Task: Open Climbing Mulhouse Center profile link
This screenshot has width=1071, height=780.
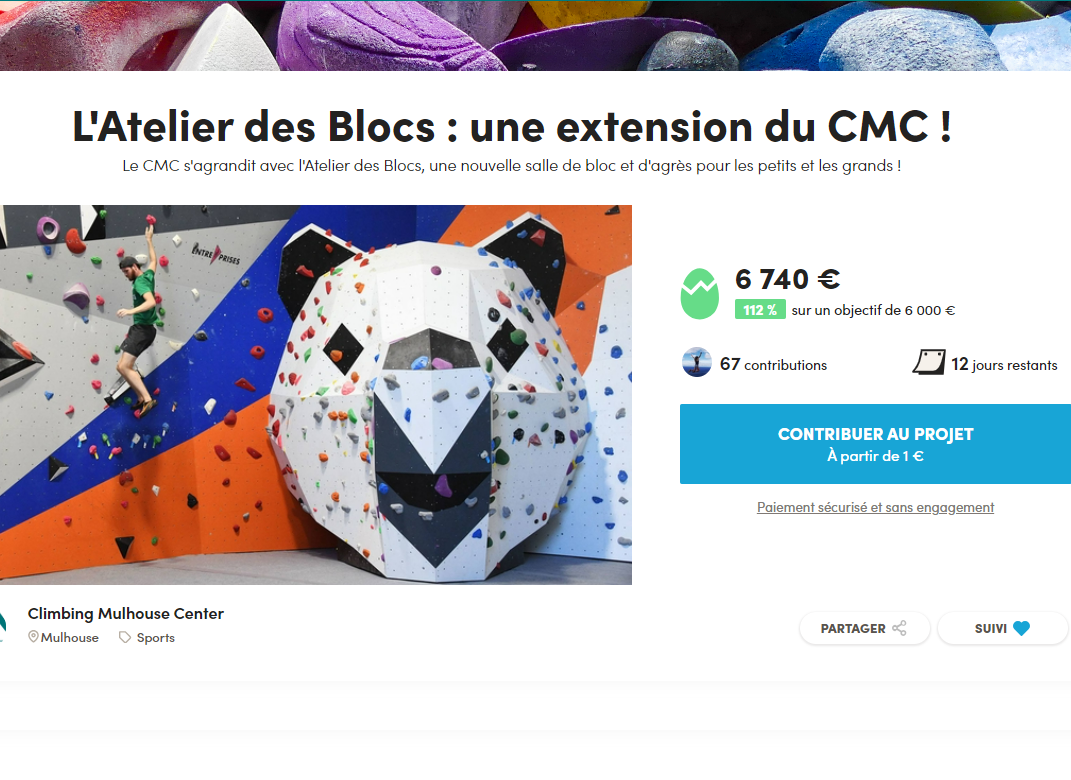Action: pos(126,613)
